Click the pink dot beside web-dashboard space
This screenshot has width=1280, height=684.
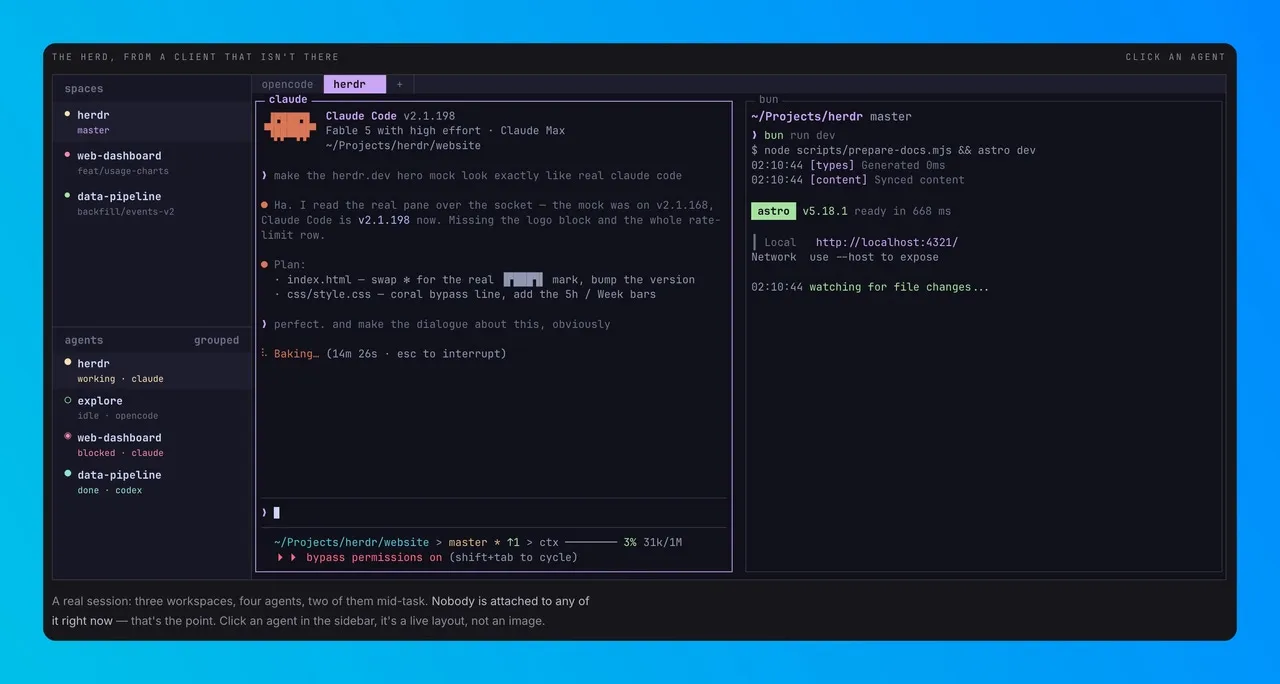67,155
